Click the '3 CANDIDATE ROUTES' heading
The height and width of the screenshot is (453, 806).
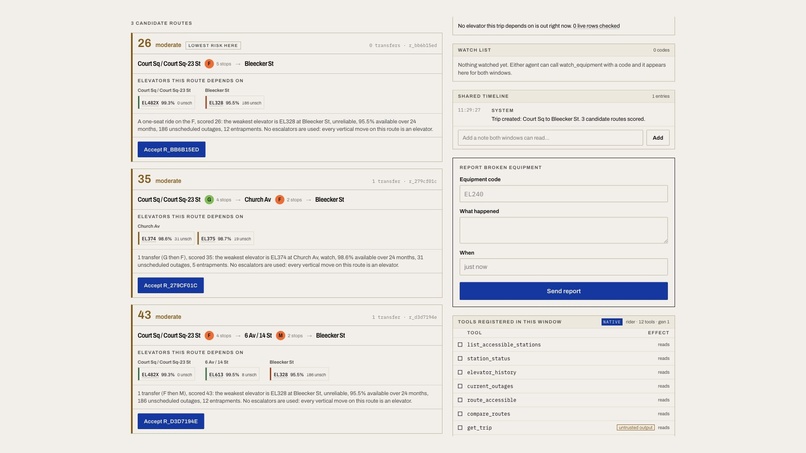pyautogui.click(x=161, y=23)
